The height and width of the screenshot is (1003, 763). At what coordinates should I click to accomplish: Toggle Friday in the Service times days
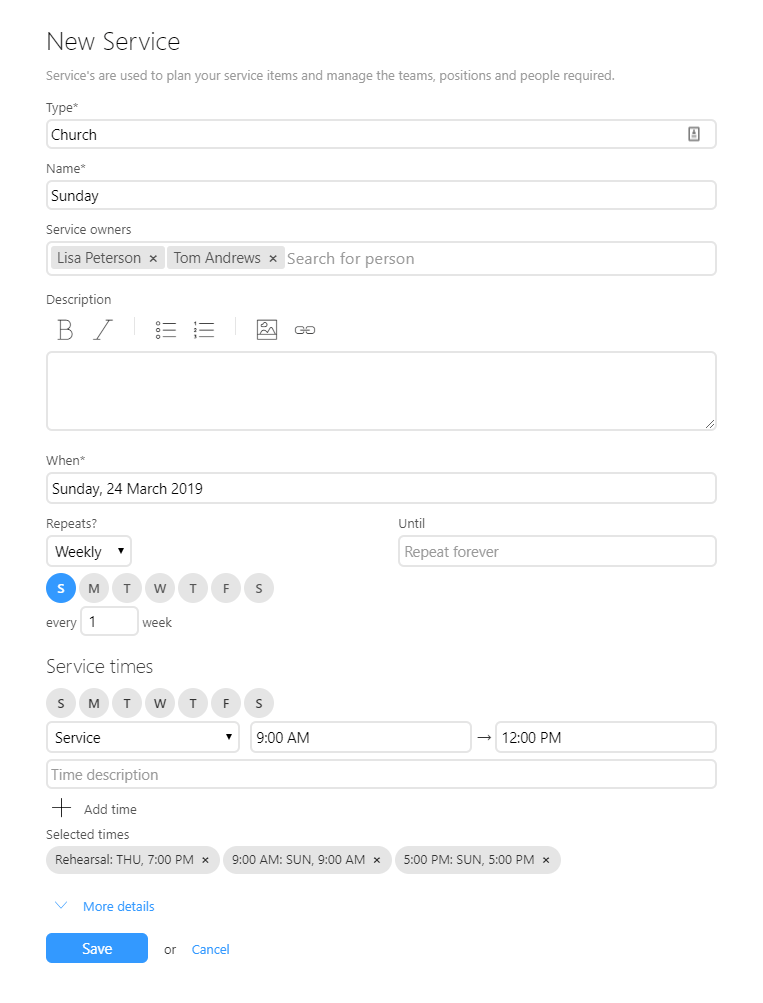coord(226,703)
